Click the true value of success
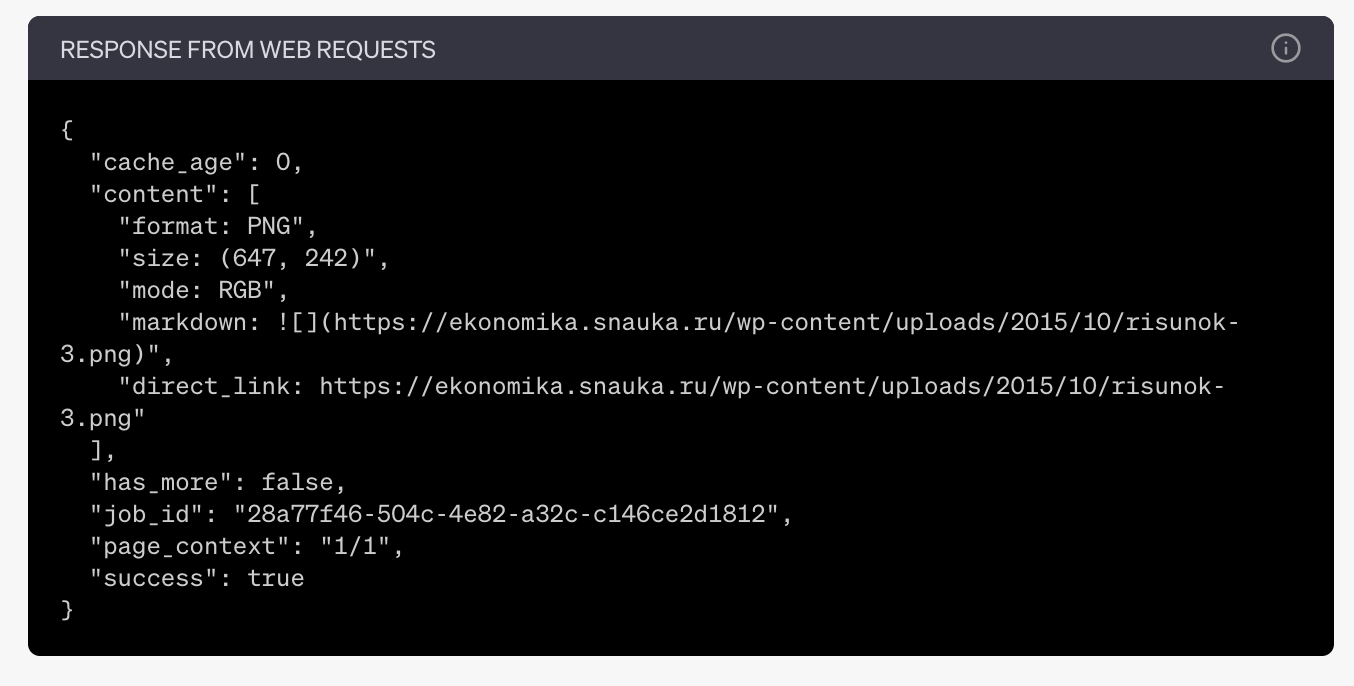Screen dimensions: 1354x686 point(276,578)
